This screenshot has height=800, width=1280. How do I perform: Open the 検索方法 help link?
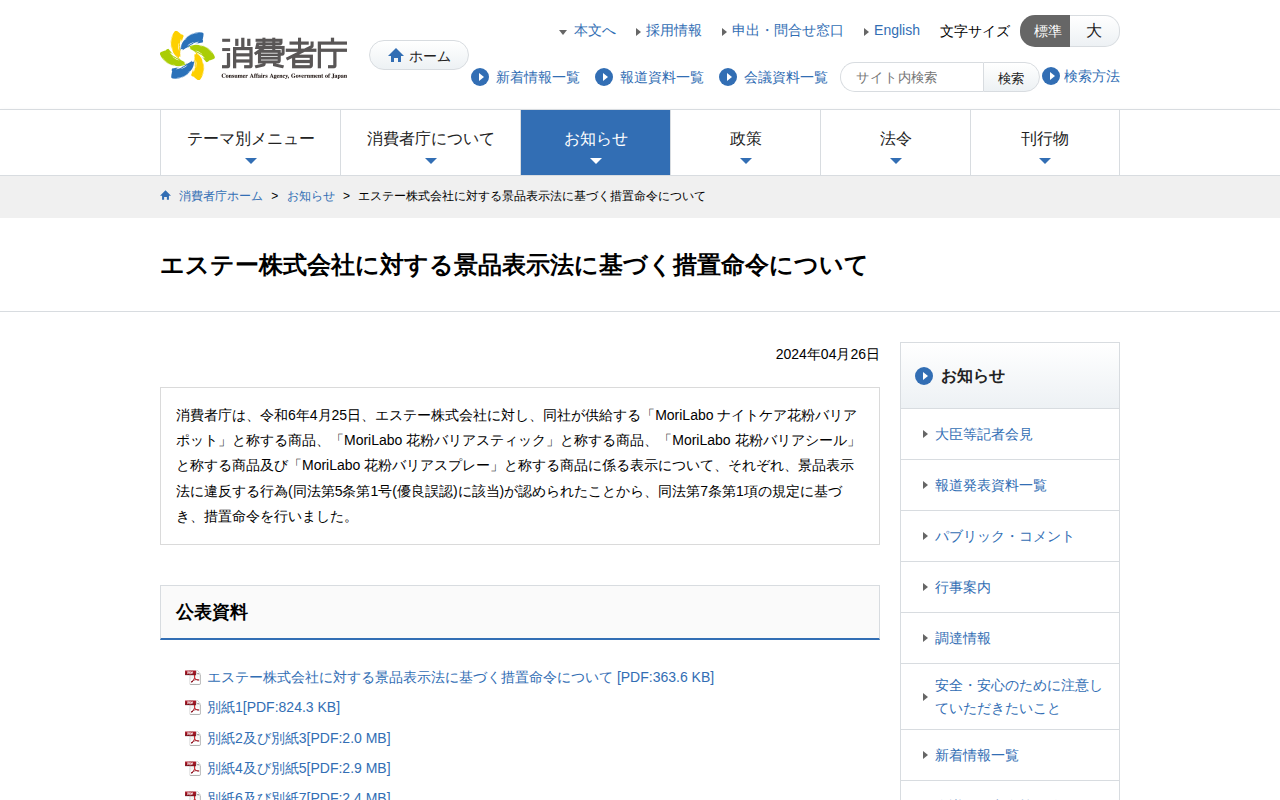[1092, 76]
